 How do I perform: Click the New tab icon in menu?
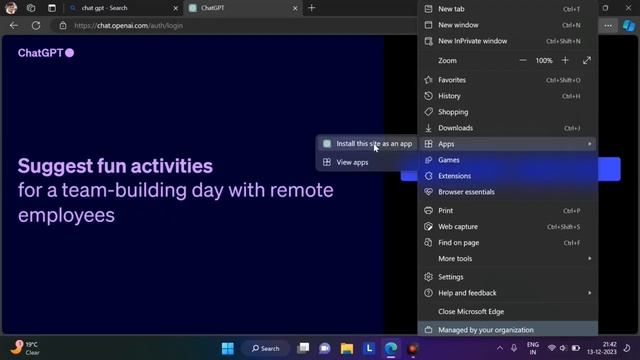pos(428,9)
